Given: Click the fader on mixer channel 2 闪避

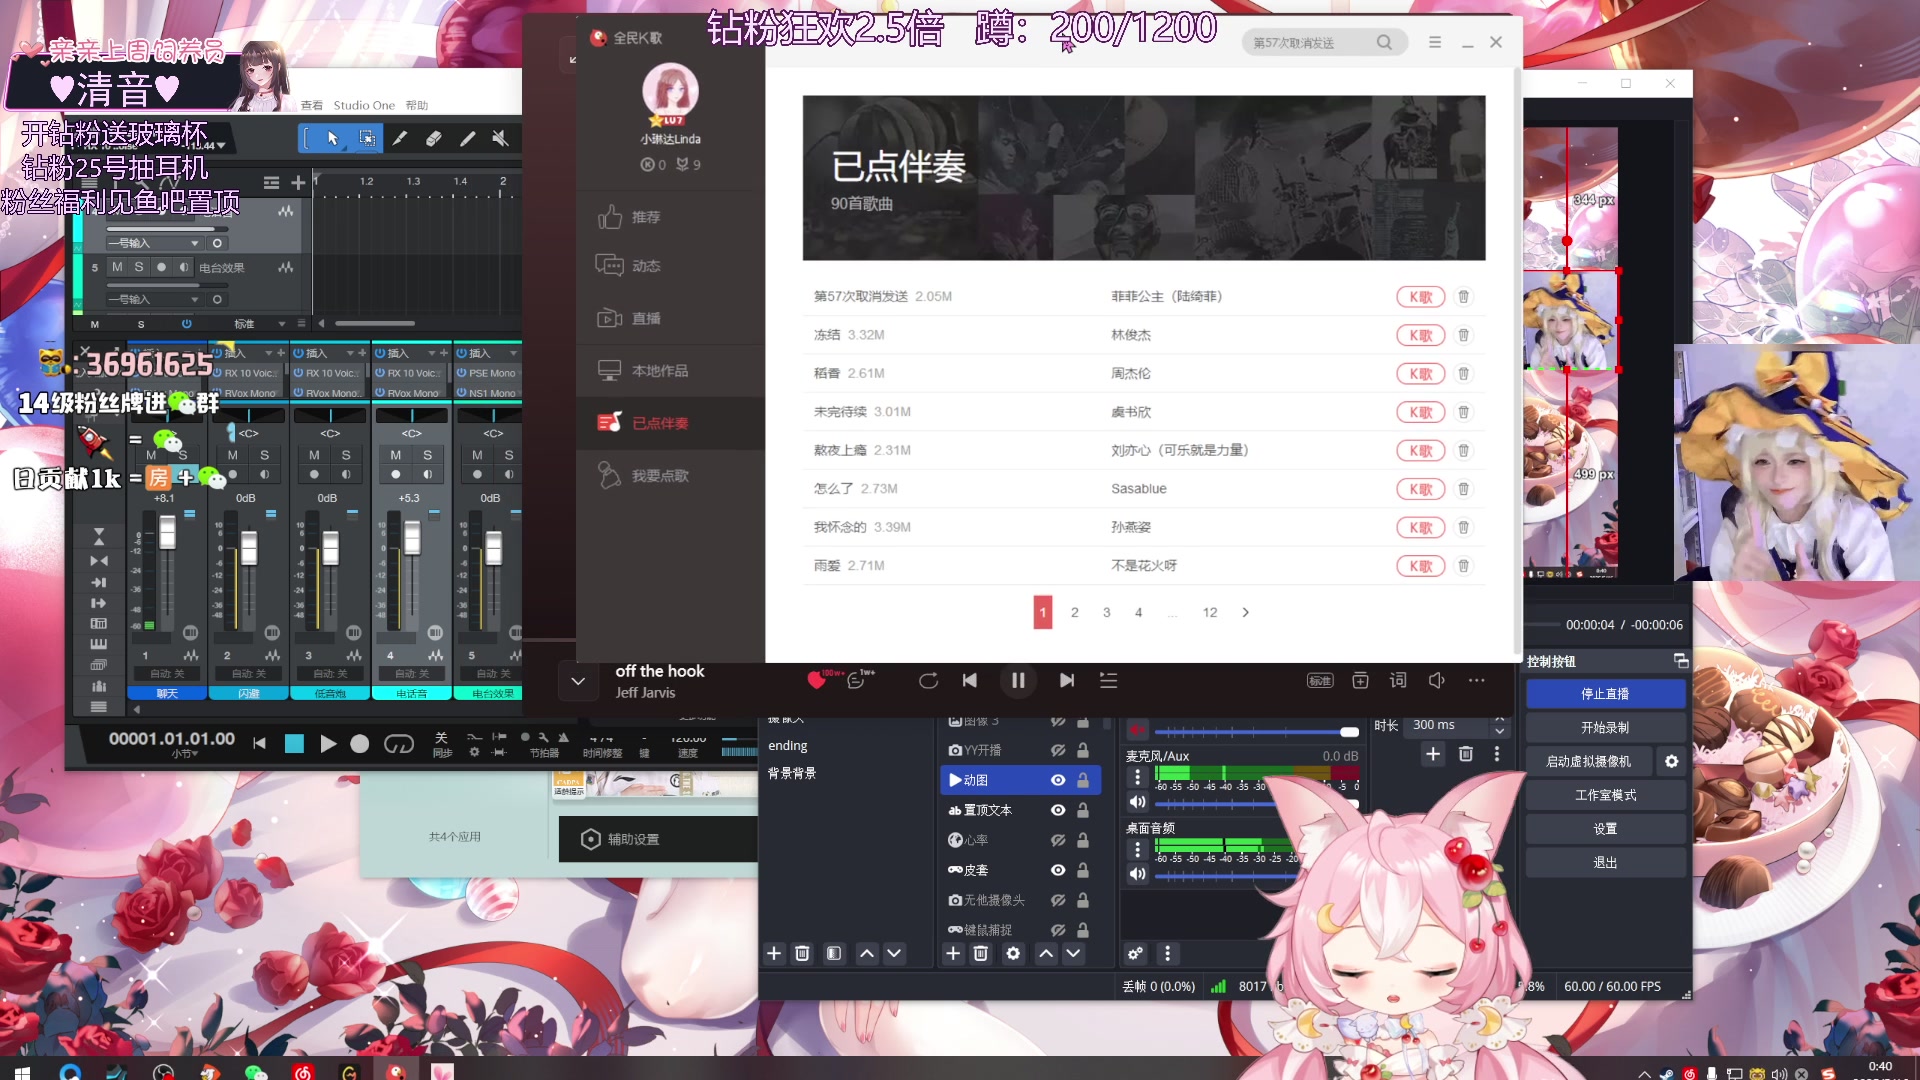Looking at the screenshot, I should [249, 547].
